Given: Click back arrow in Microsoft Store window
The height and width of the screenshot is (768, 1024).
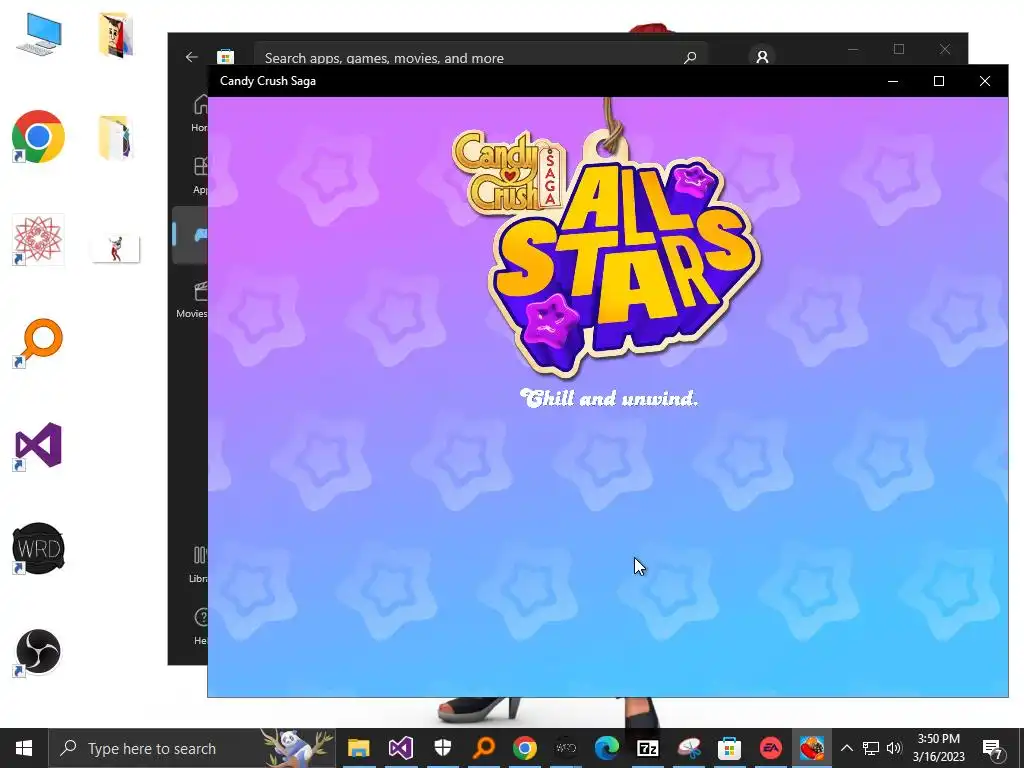Looking at the screenshot, I should 191,57.
